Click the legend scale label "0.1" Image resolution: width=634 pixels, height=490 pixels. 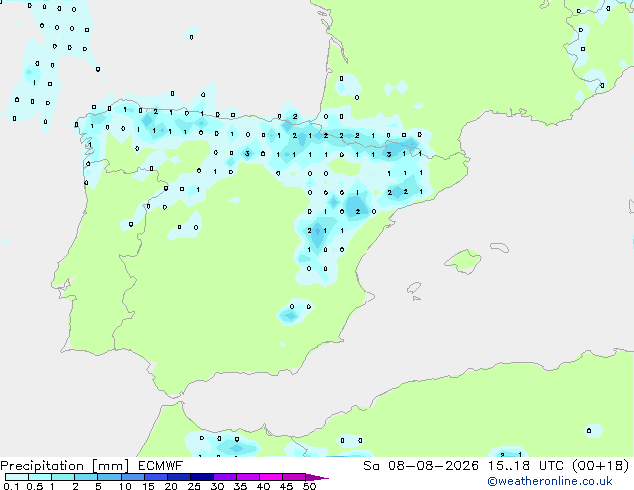(11, 486)
